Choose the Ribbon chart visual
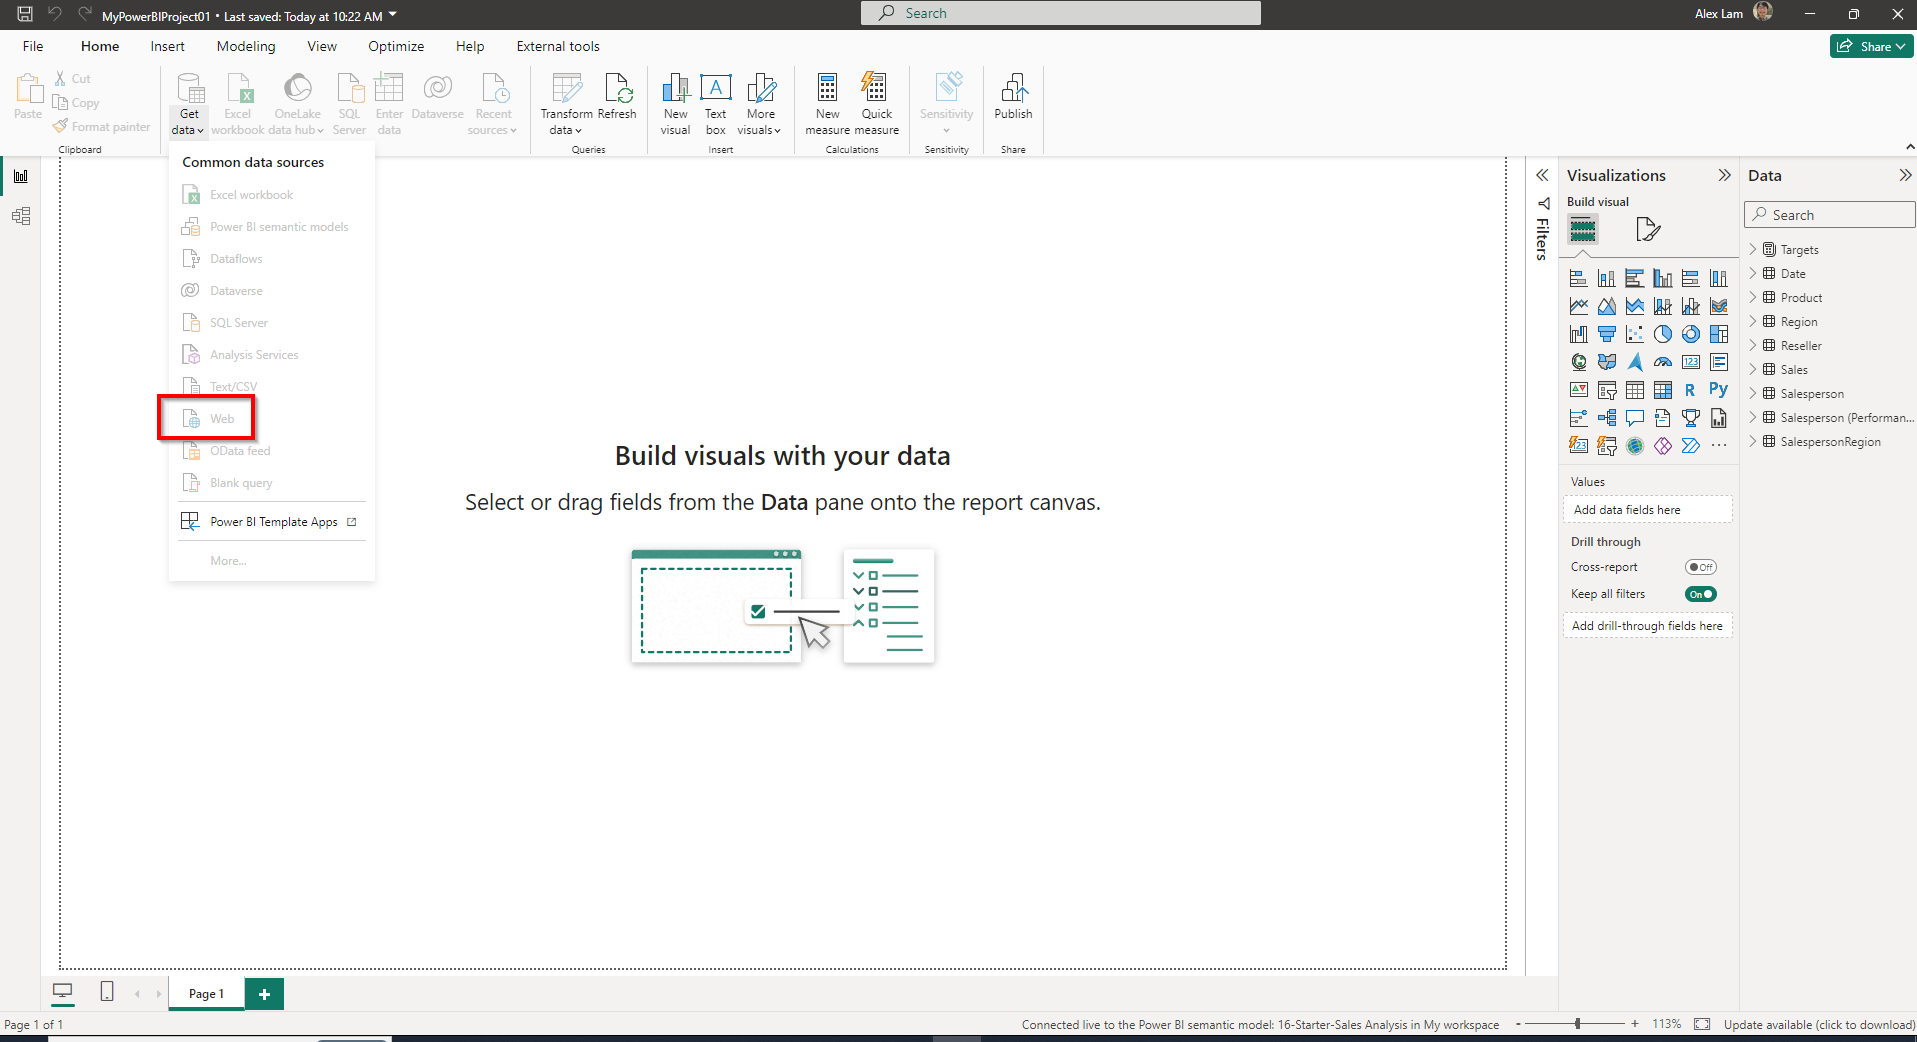Viewport: 1917px width, 1042px height. point(1719,306)
